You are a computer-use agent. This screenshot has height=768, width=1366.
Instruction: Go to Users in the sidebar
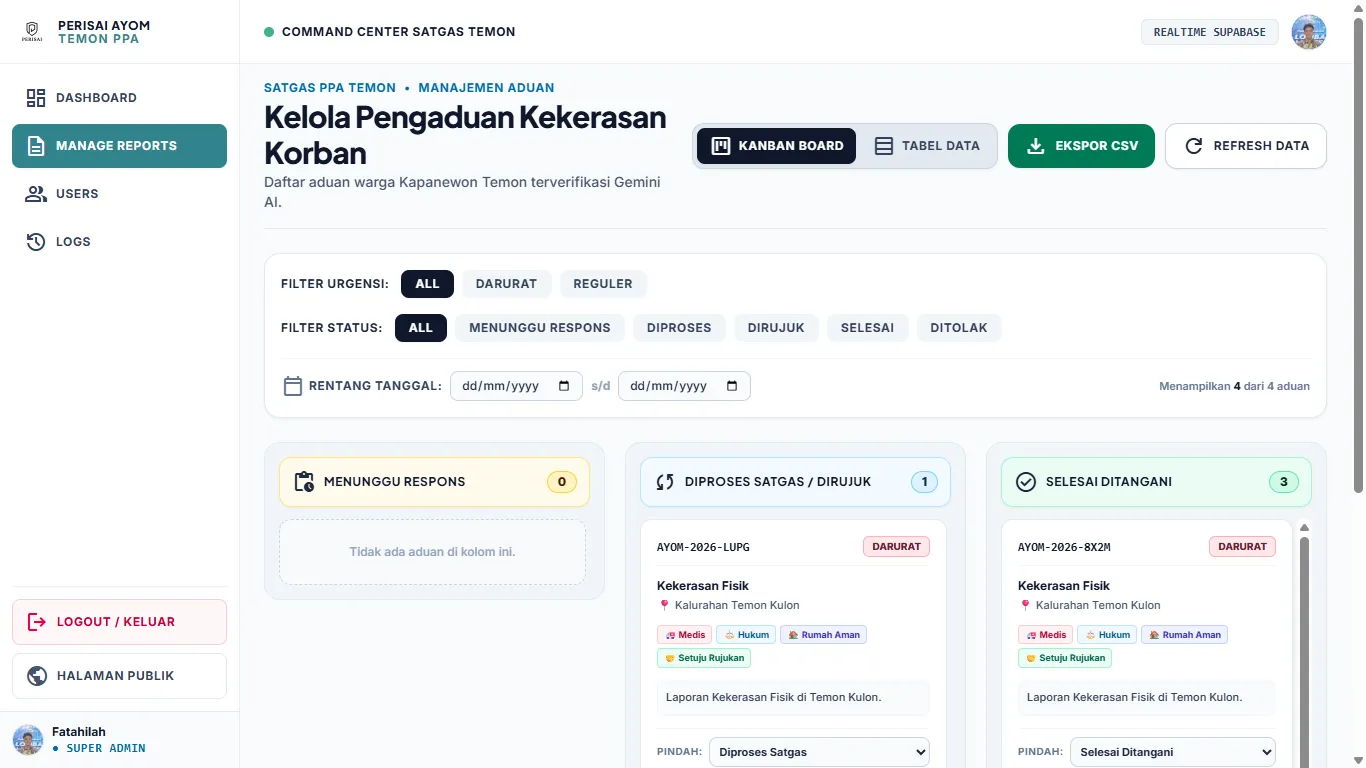point(119,194)
